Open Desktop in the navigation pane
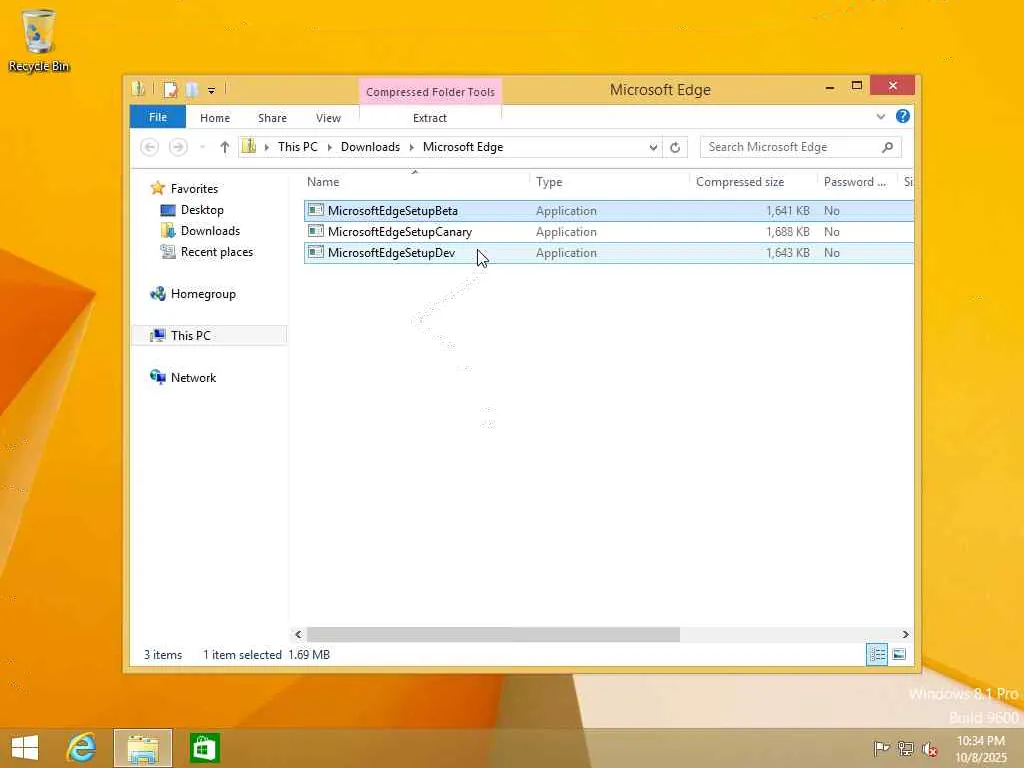 [x=202, y=210]
